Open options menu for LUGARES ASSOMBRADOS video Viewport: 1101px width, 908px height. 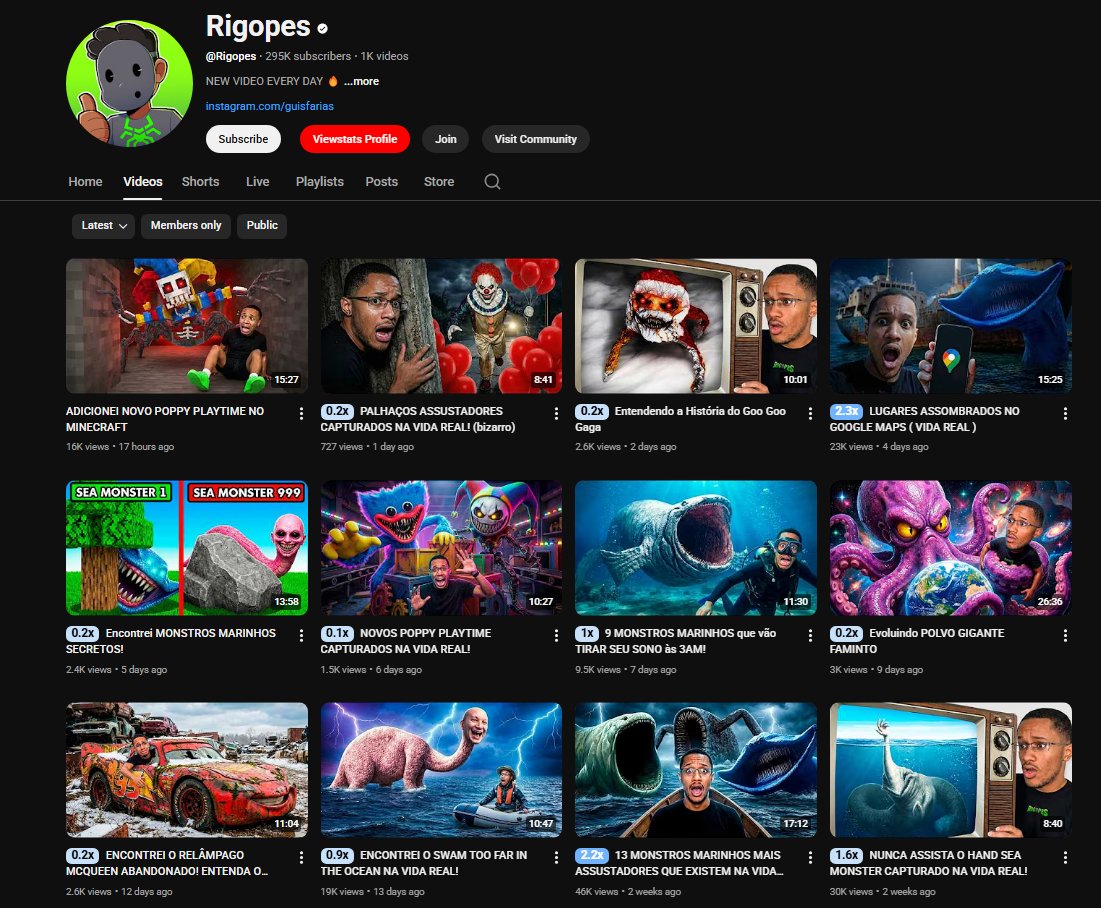coord(1065,414)
